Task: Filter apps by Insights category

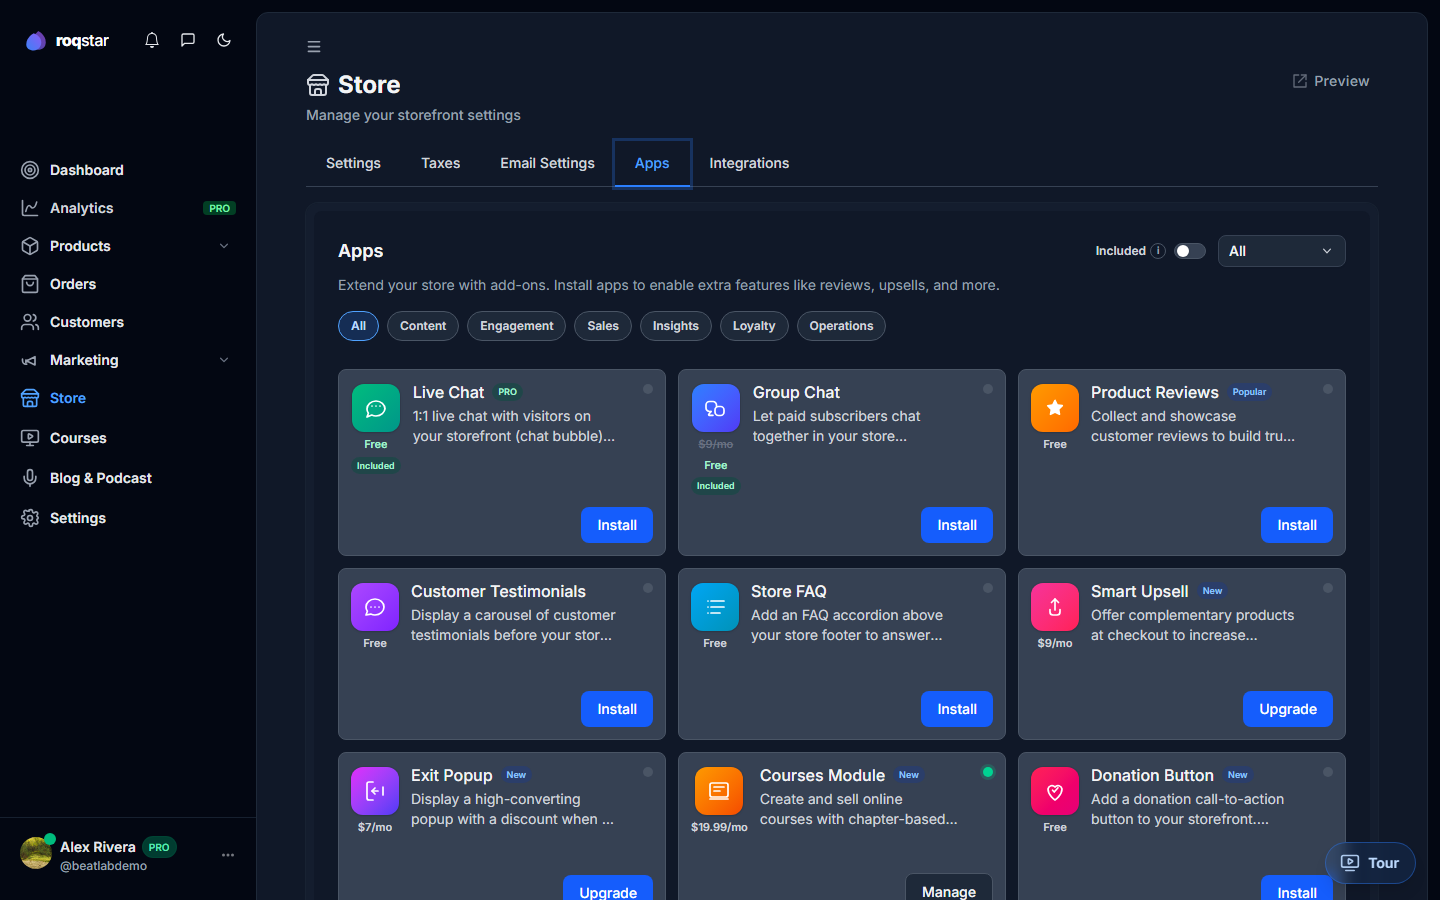Action: [676, 326]
